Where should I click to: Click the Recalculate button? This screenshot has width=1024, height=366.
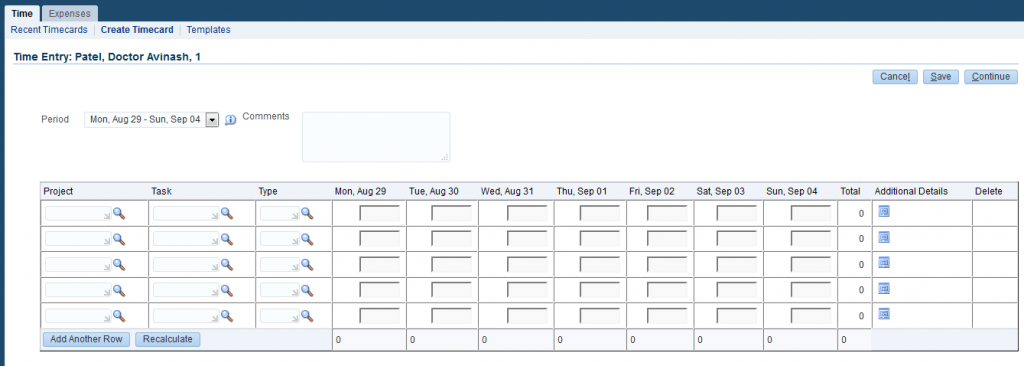pyautogui.click(x=168, y=339)
